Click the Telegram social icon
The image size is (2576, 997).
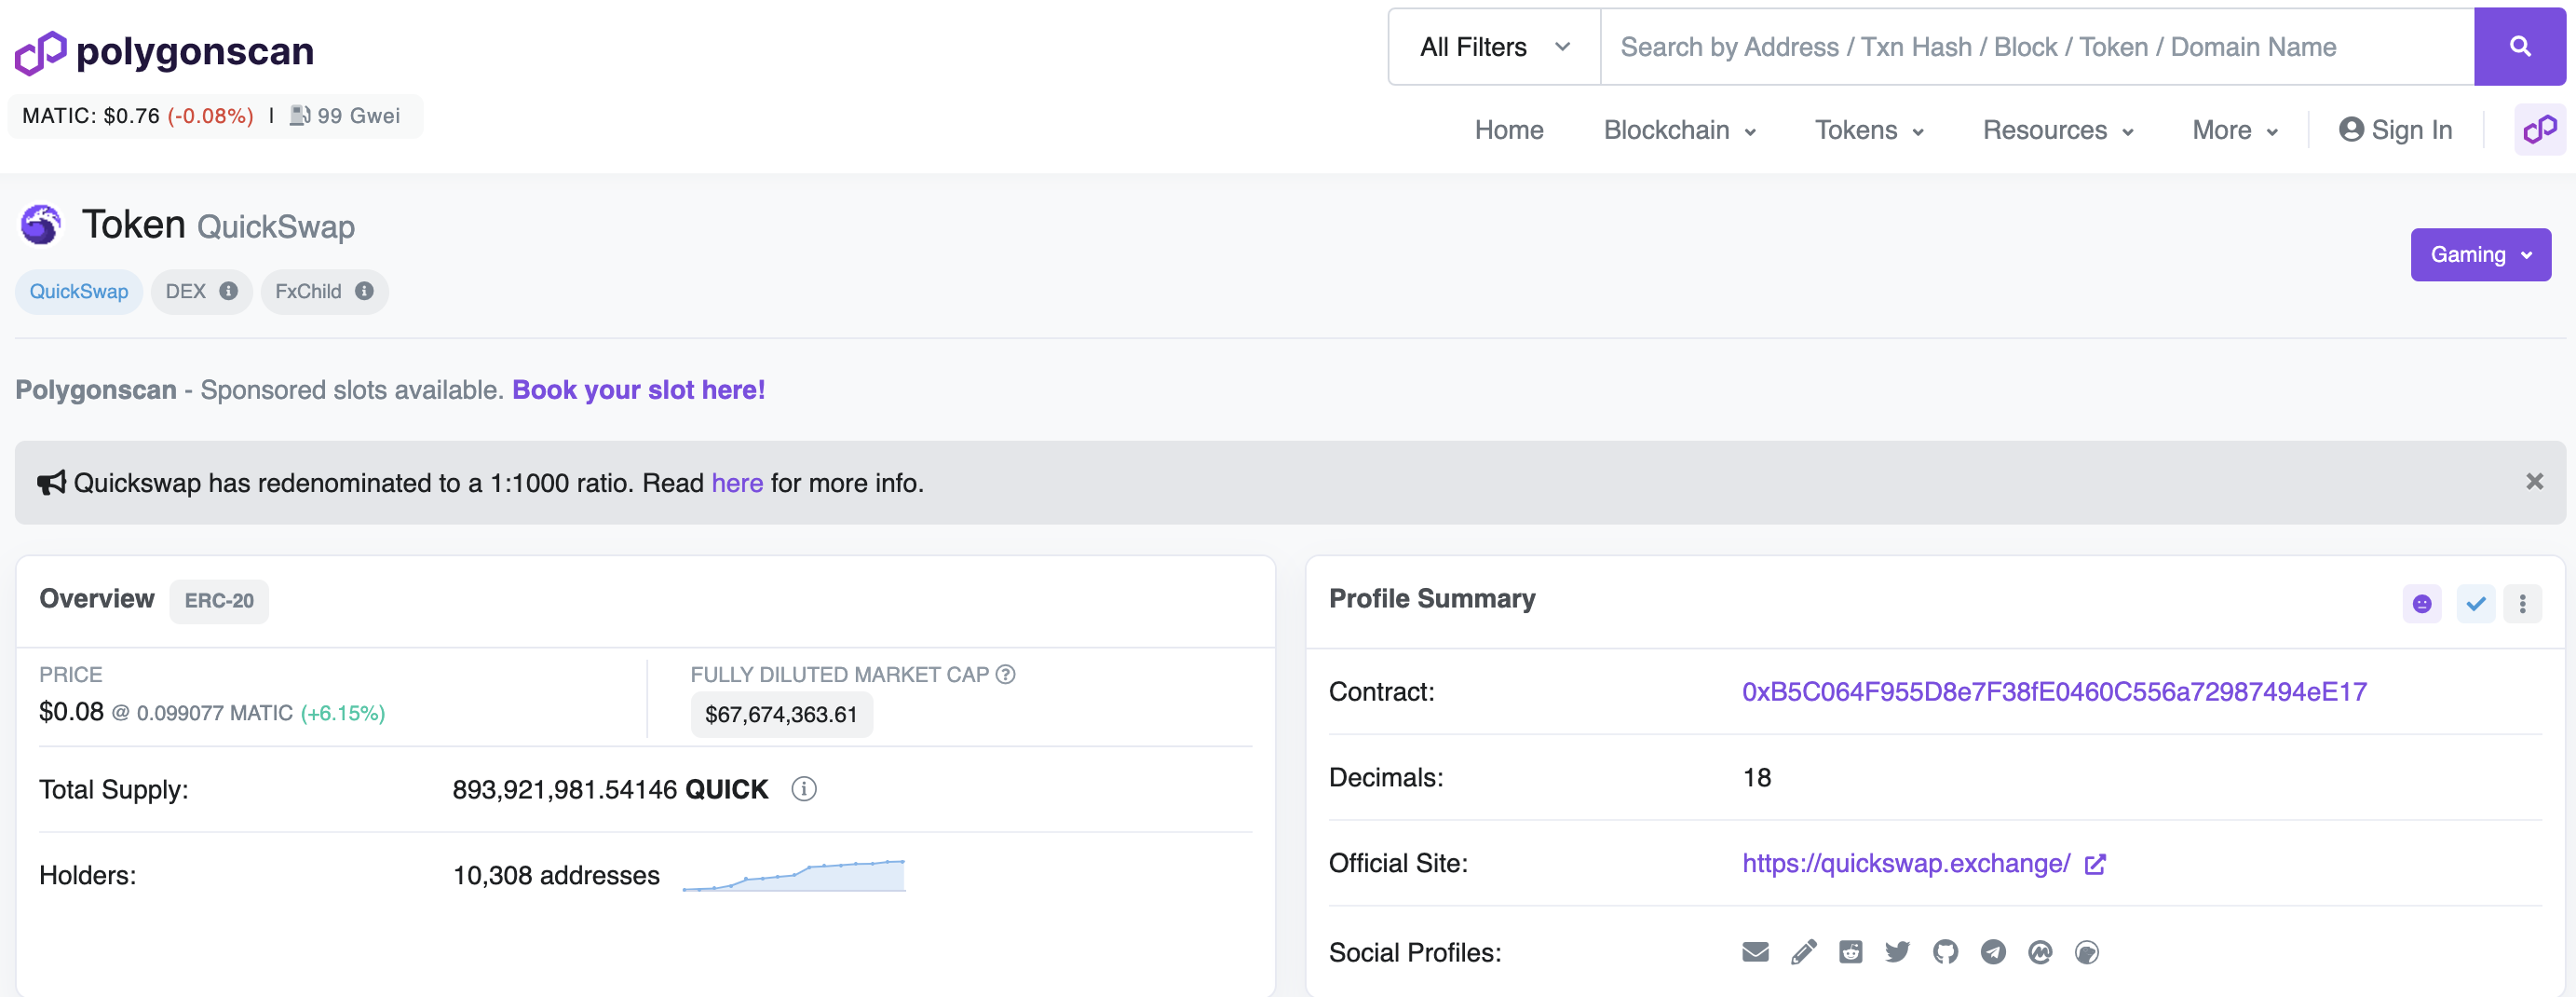pyautogui.click(x=1992, y=952)
